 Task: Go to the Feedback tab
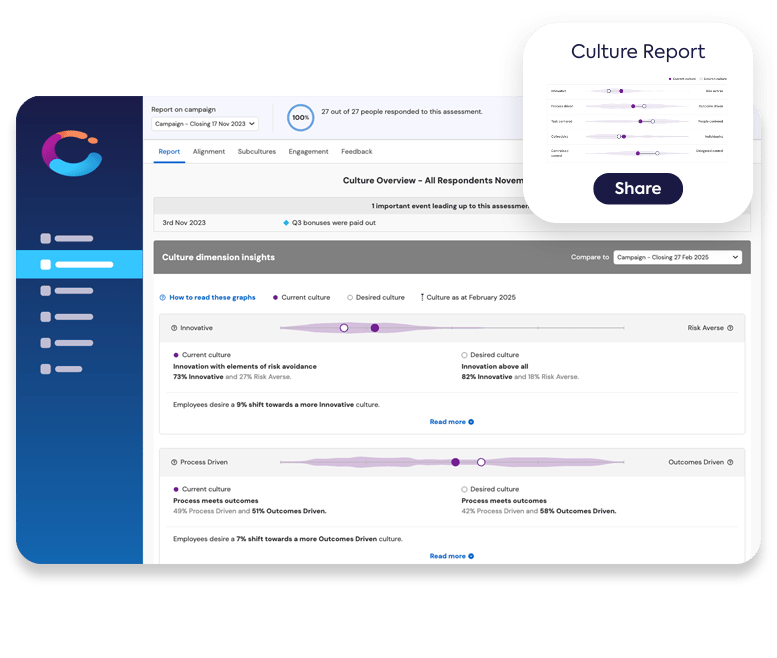(357, 152)
